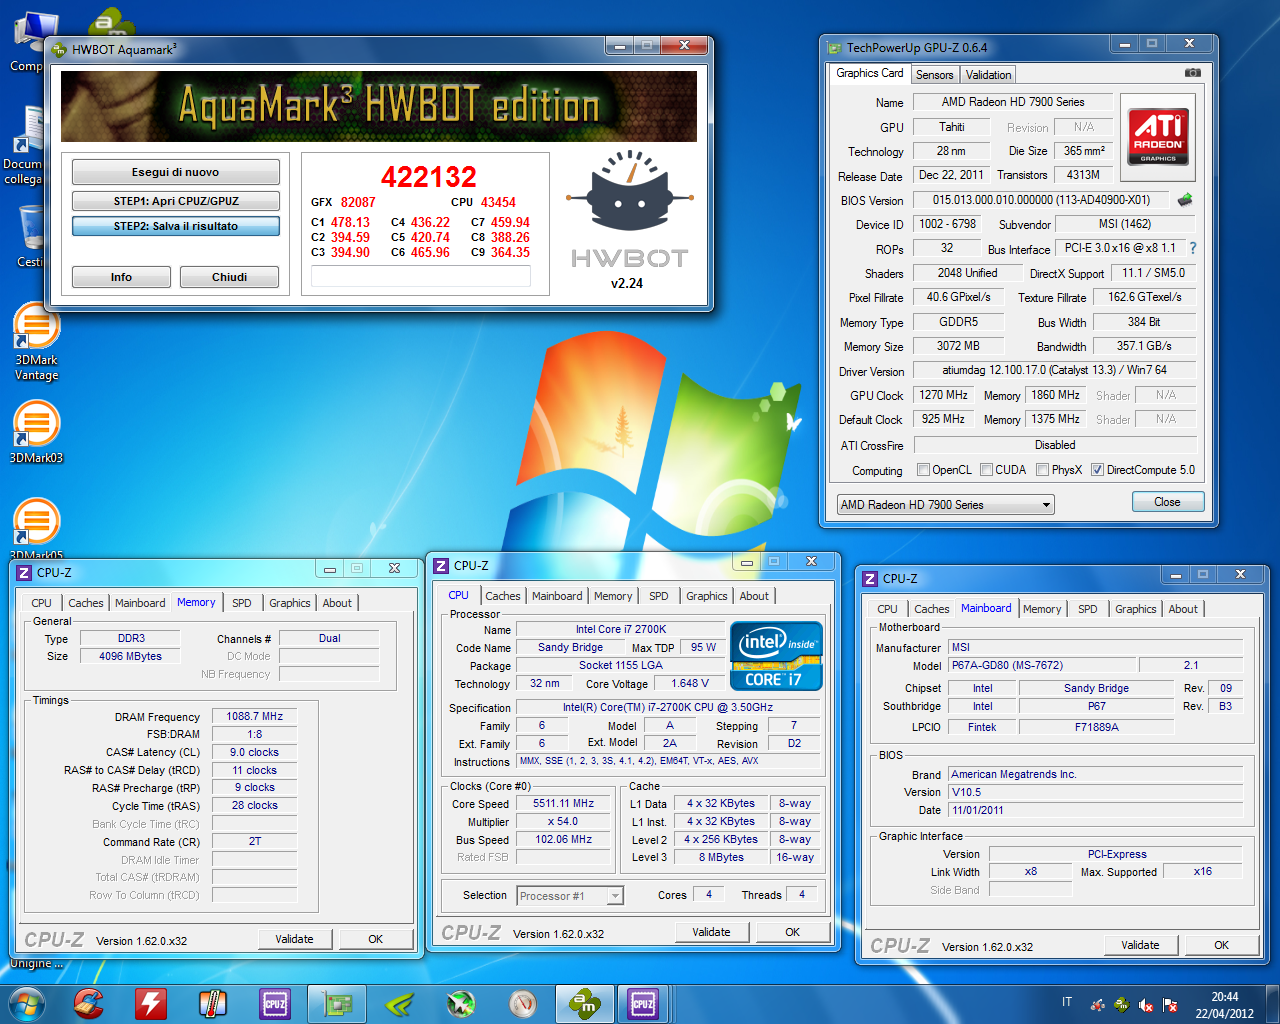The image size is (1280, 1024).
Task: Open the thermometer taskbar icon
Action: (x=213, y=1003)
